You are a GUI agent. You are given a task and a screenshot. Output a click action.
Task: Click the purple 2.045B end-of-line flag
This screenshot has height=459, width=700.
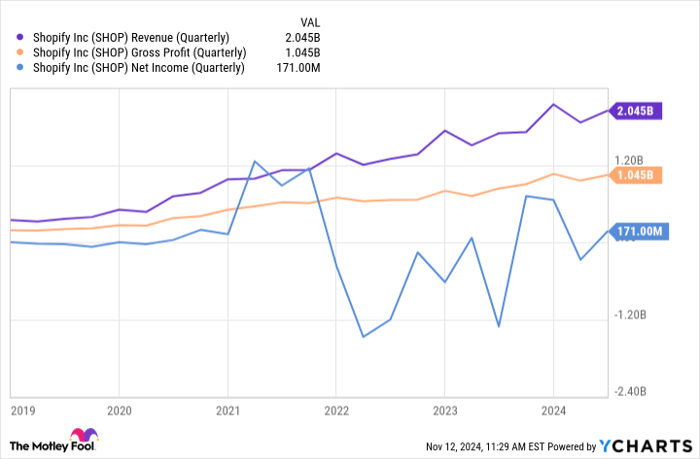(637, 112)
